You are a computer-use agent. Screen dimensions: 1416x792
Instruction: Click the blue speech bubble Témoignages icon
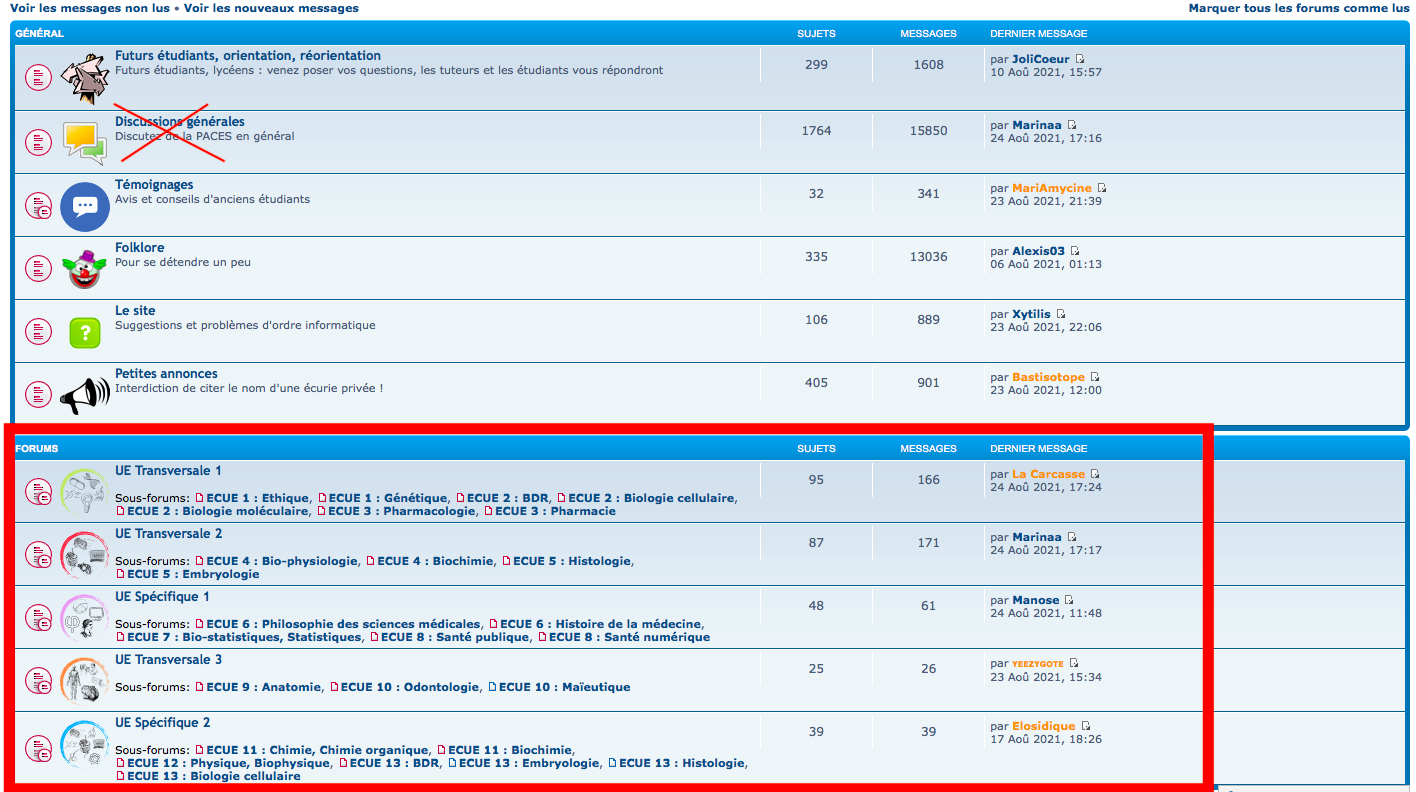tap(85, 206)
